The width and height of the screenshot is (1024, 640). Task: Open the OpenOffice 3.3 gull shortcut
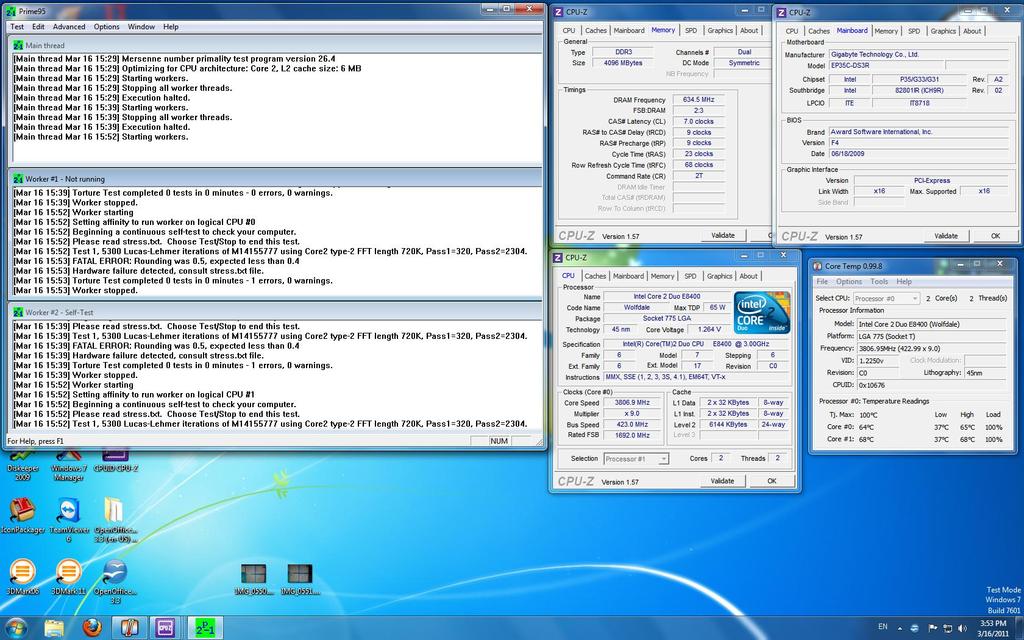click(115, 581)
